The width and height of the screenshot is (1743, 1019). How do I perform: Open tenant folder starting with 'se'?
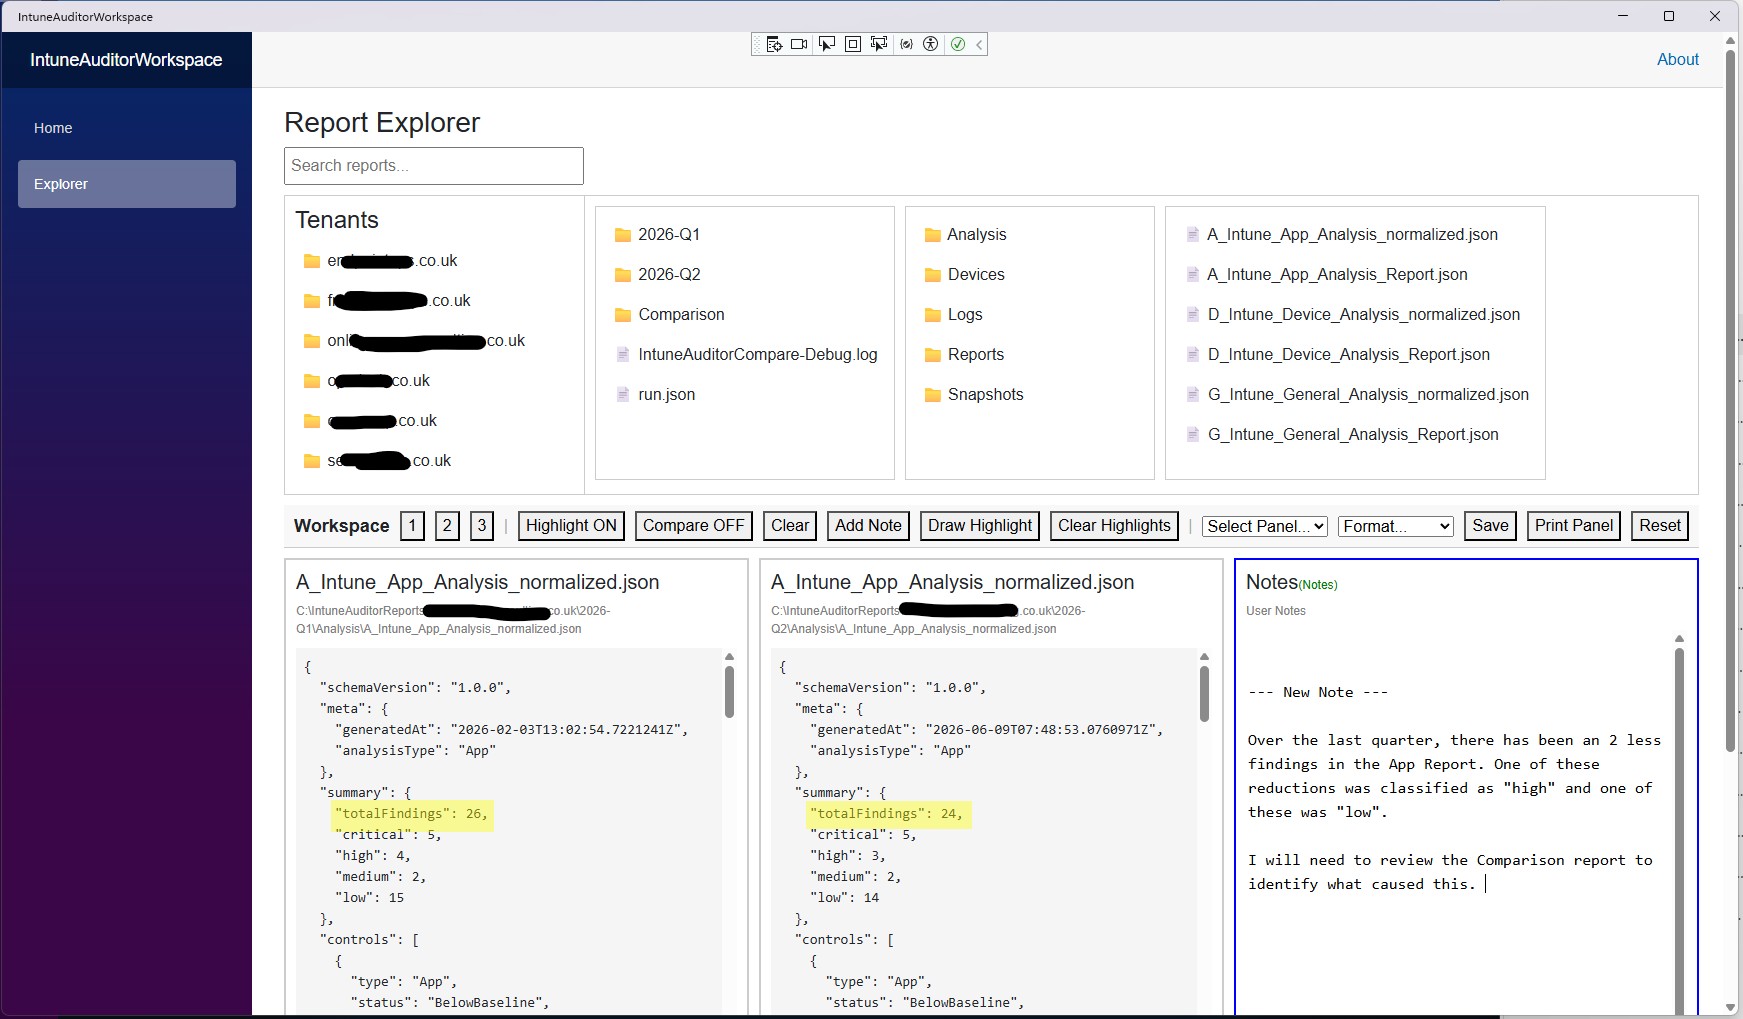pyautogui.click(x=377, y=461)
